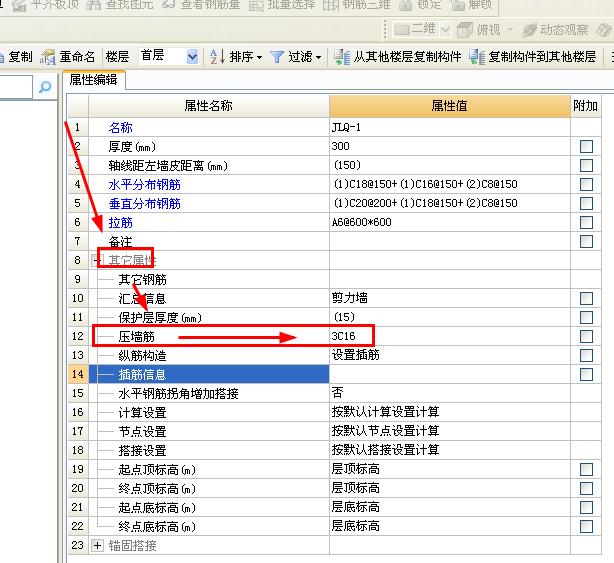Image resolution: width=614 pixels, height=563 pixels.
Task: Open the 楼层 首层 dropdown
Action: coord(192,57)
